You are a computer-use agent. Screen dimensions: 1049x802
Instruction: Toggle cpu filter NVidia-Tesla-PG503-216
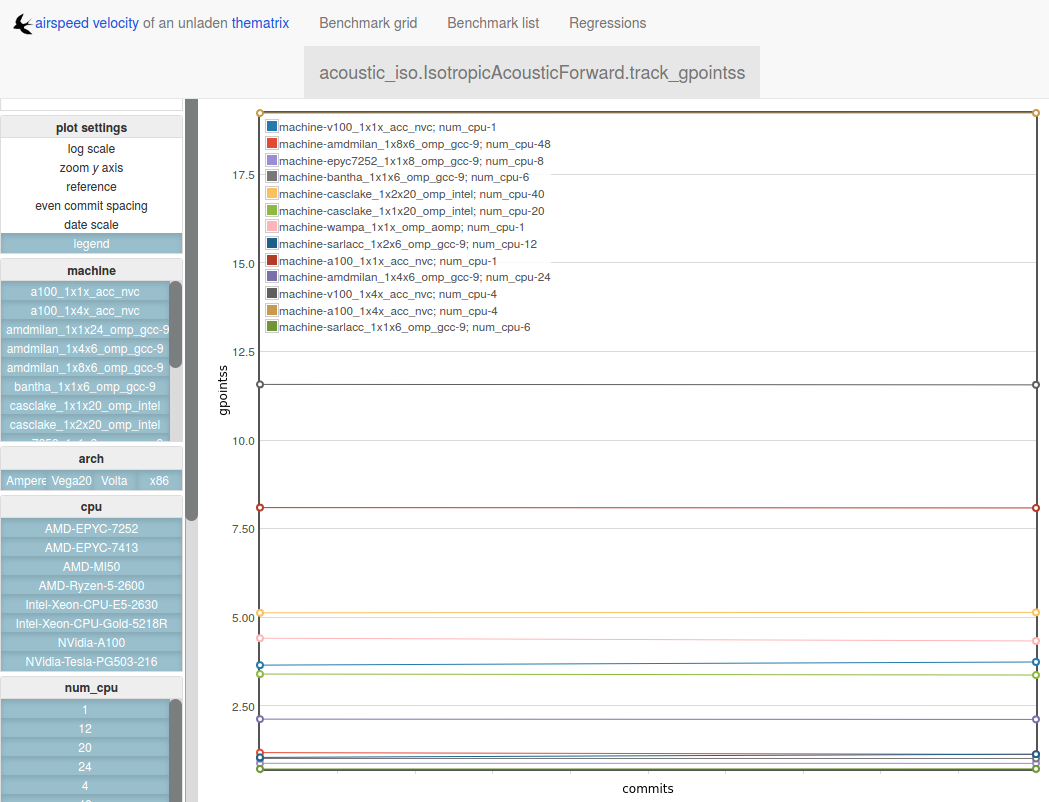click(92, 662)
